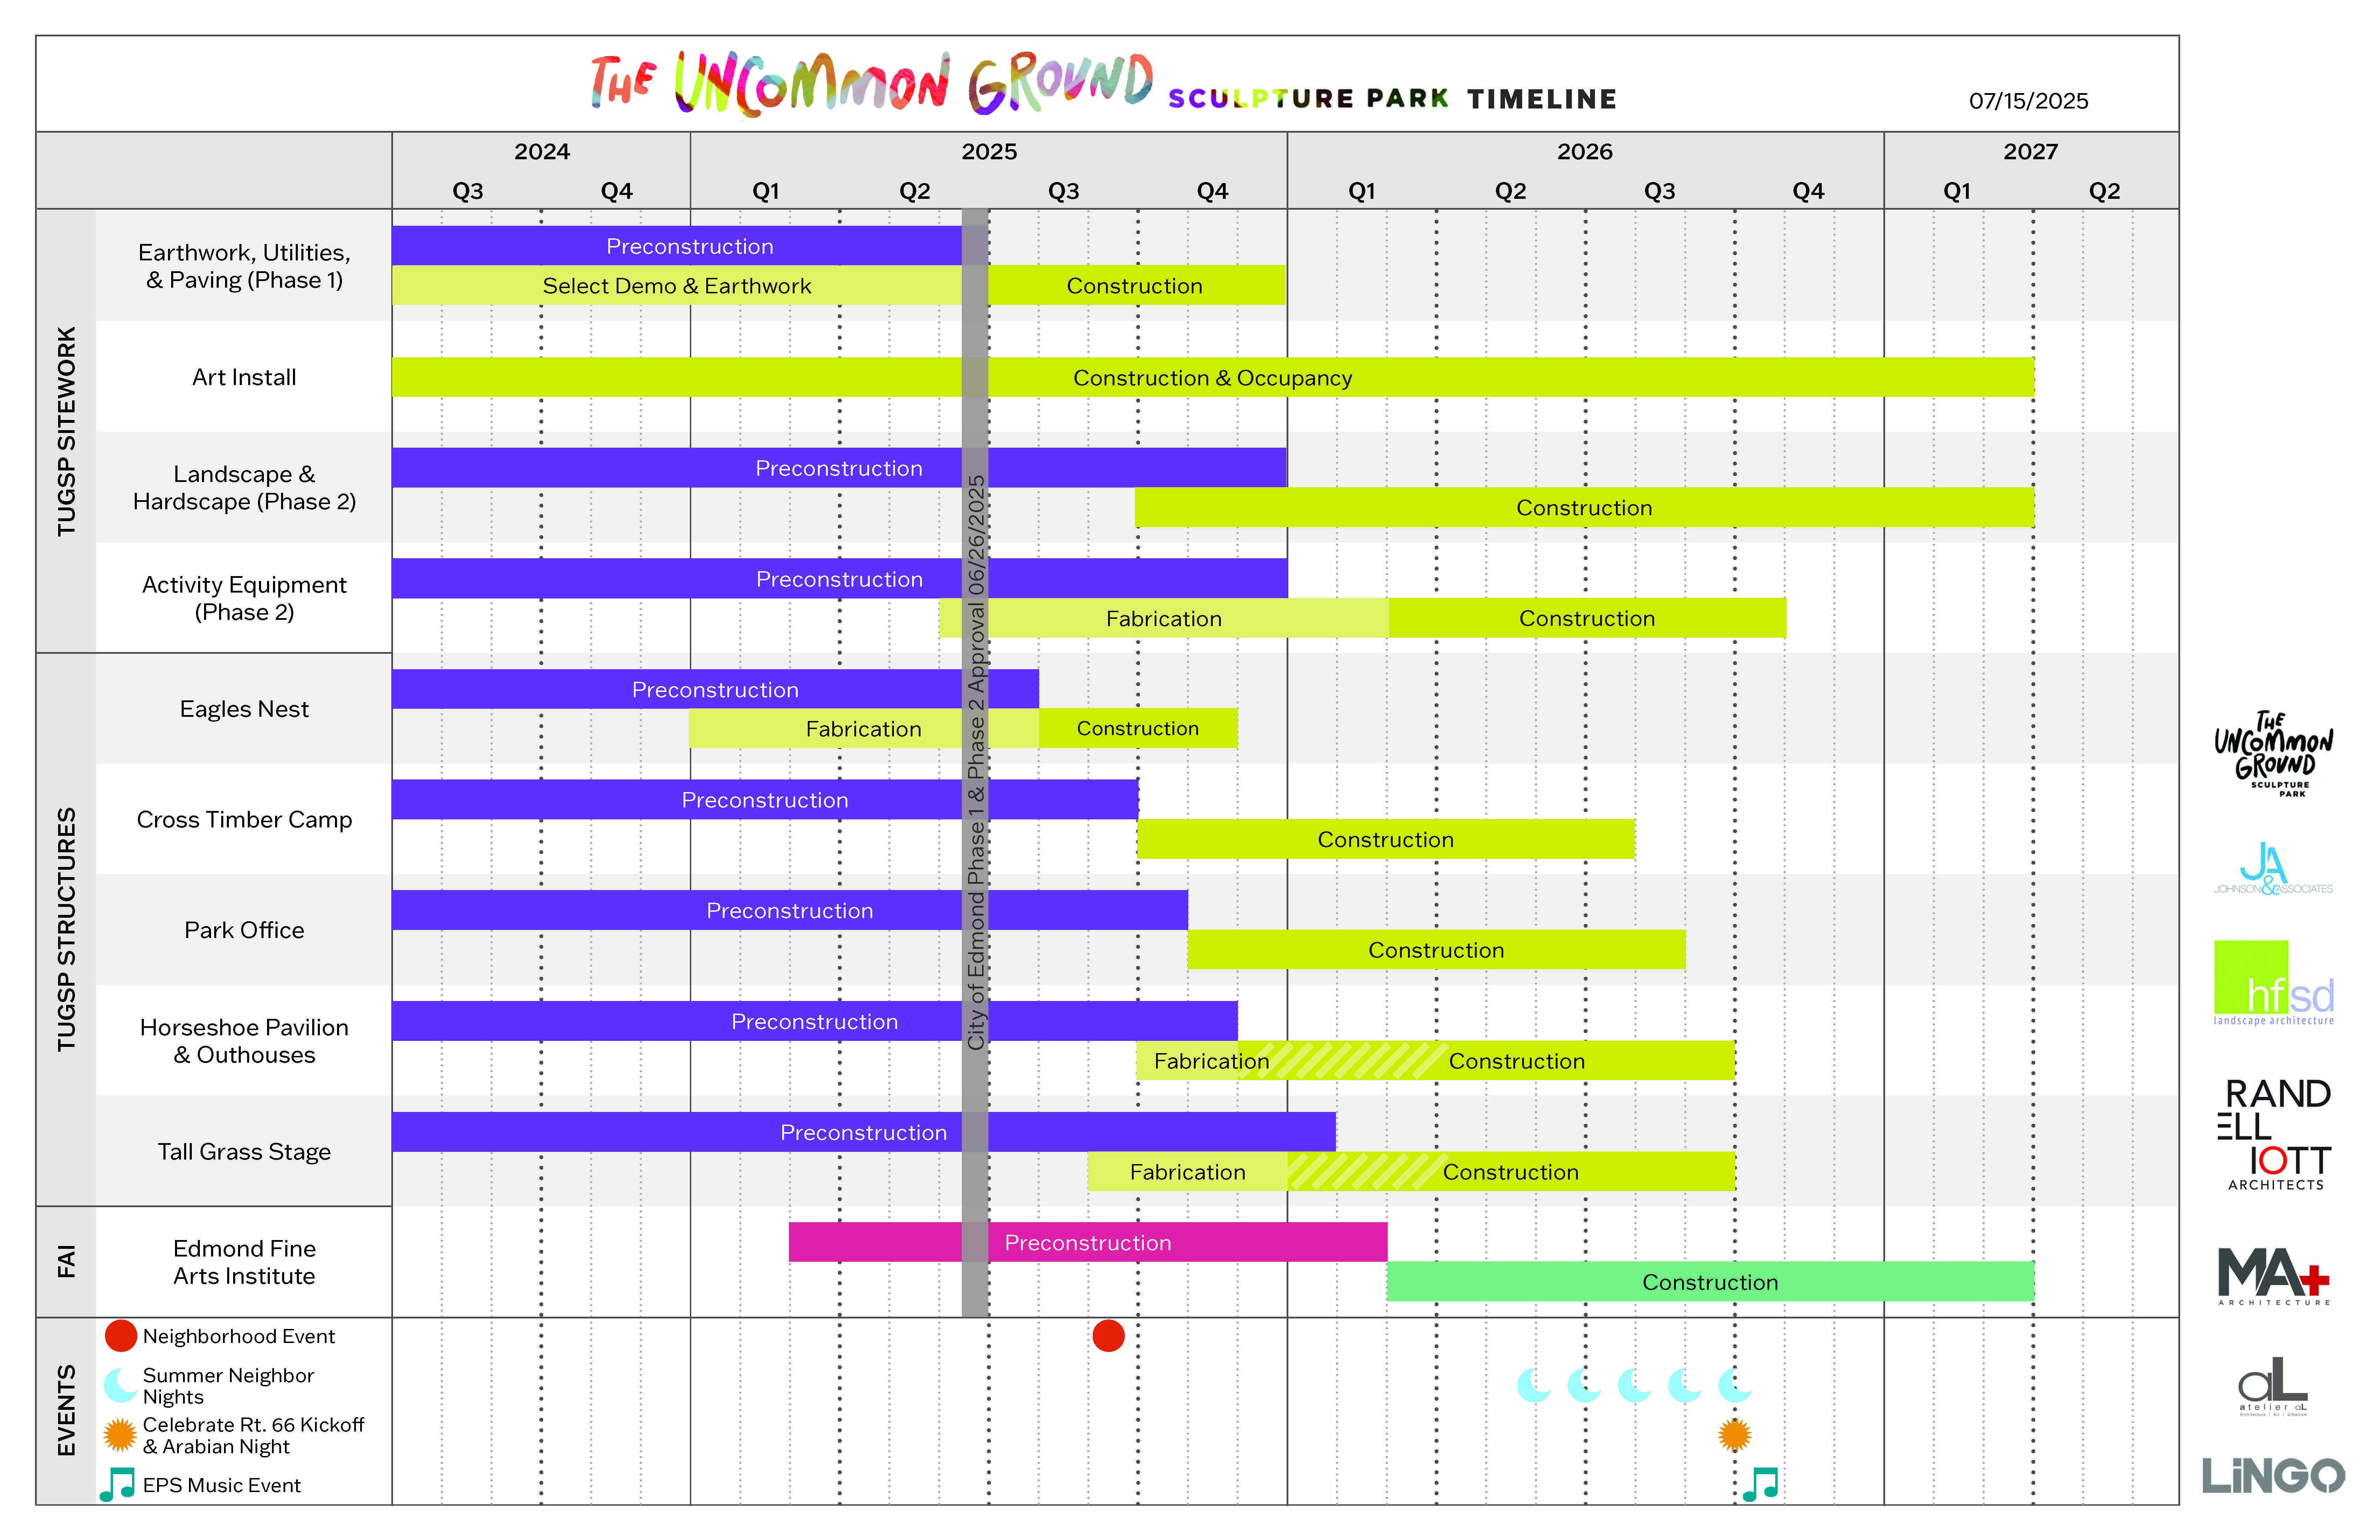Click the Tall Grass Stage Preconstruction bar
2380x1540 pixels.
[x=864, y=1132]
